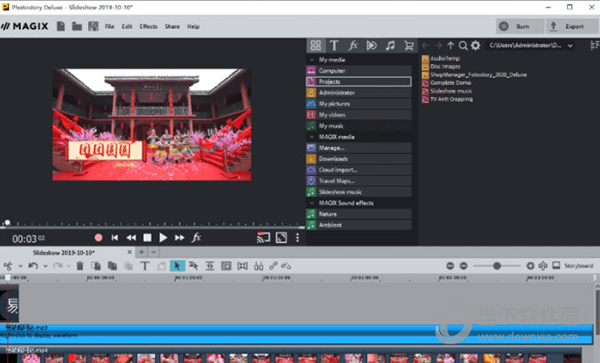
Task: Switch to the media import grid tab
Action: [x=316, y=46]
